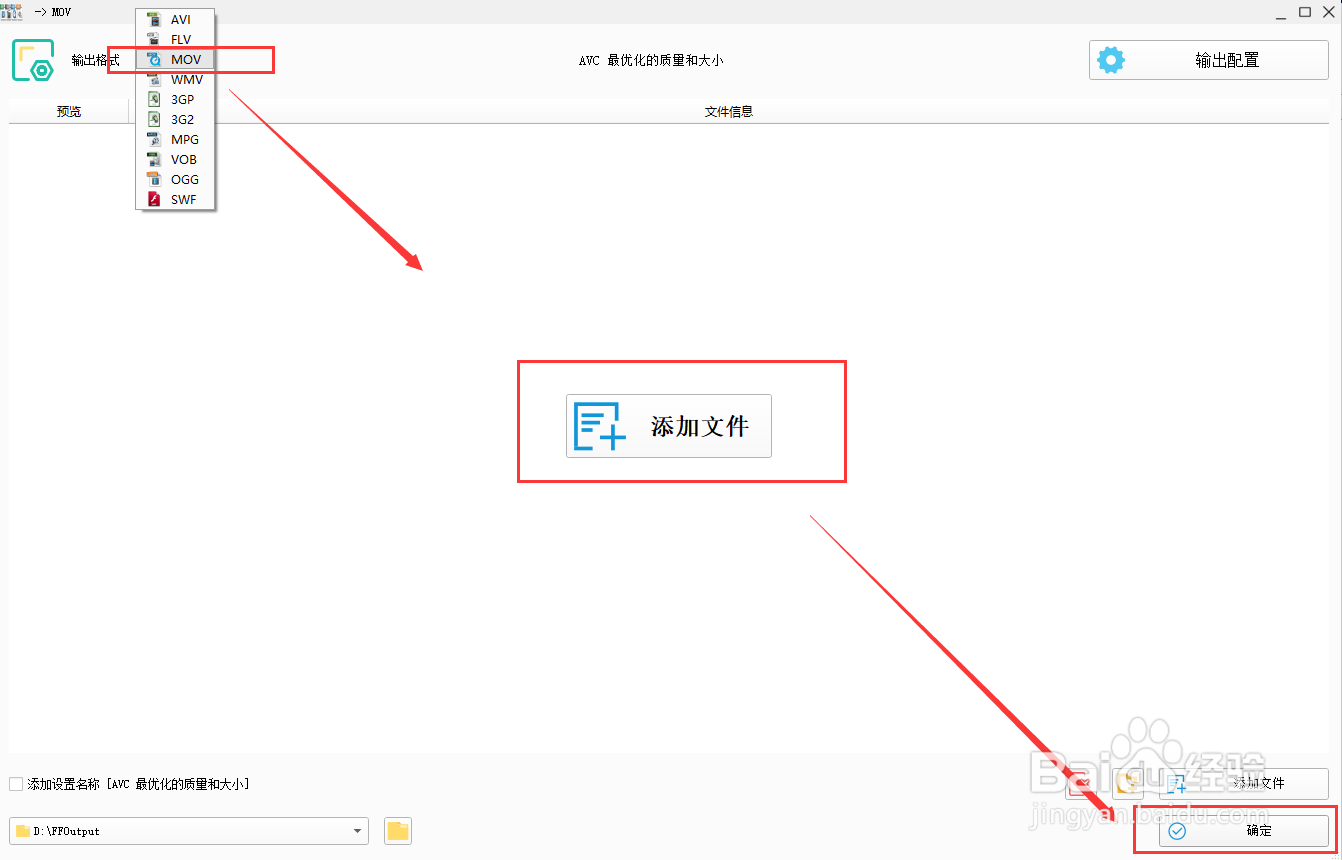The width and height of the screenshot is (1342, 860).
Task: Click the yellow add-folder icon at bottom right
Action: click(1127, 784)
